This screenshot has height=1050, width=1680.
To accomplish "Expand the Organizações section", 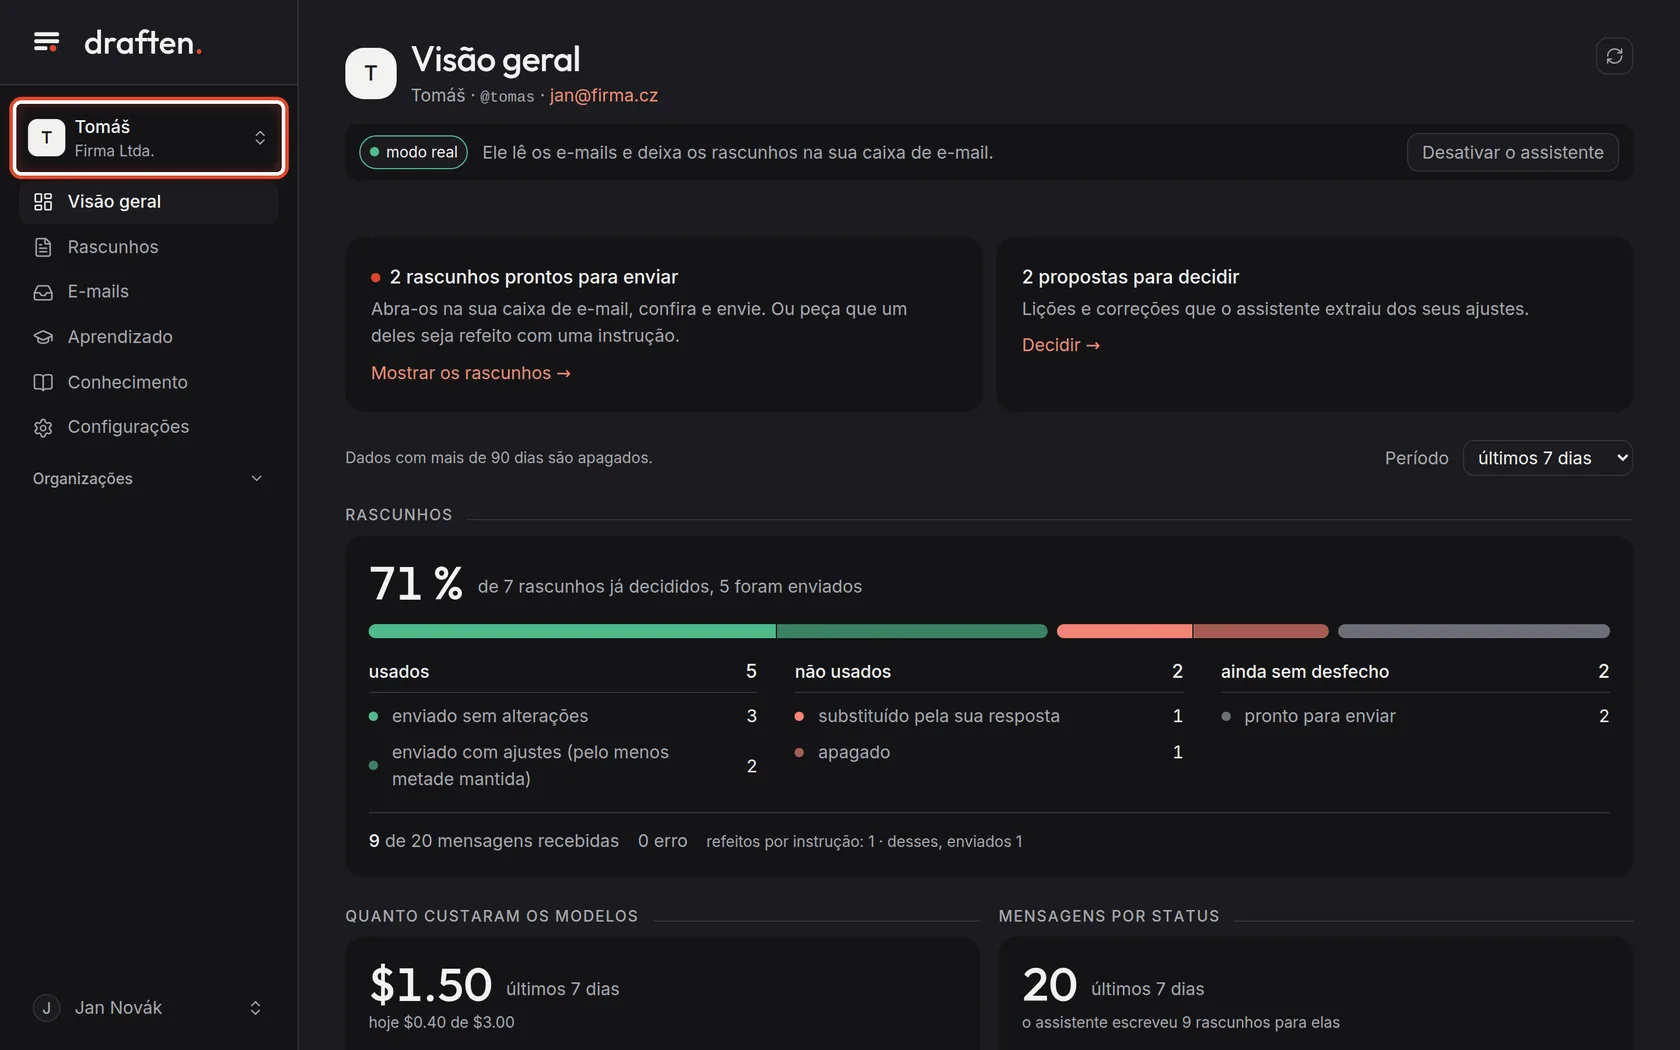I will pyautogui.click(x=149, y=479).
